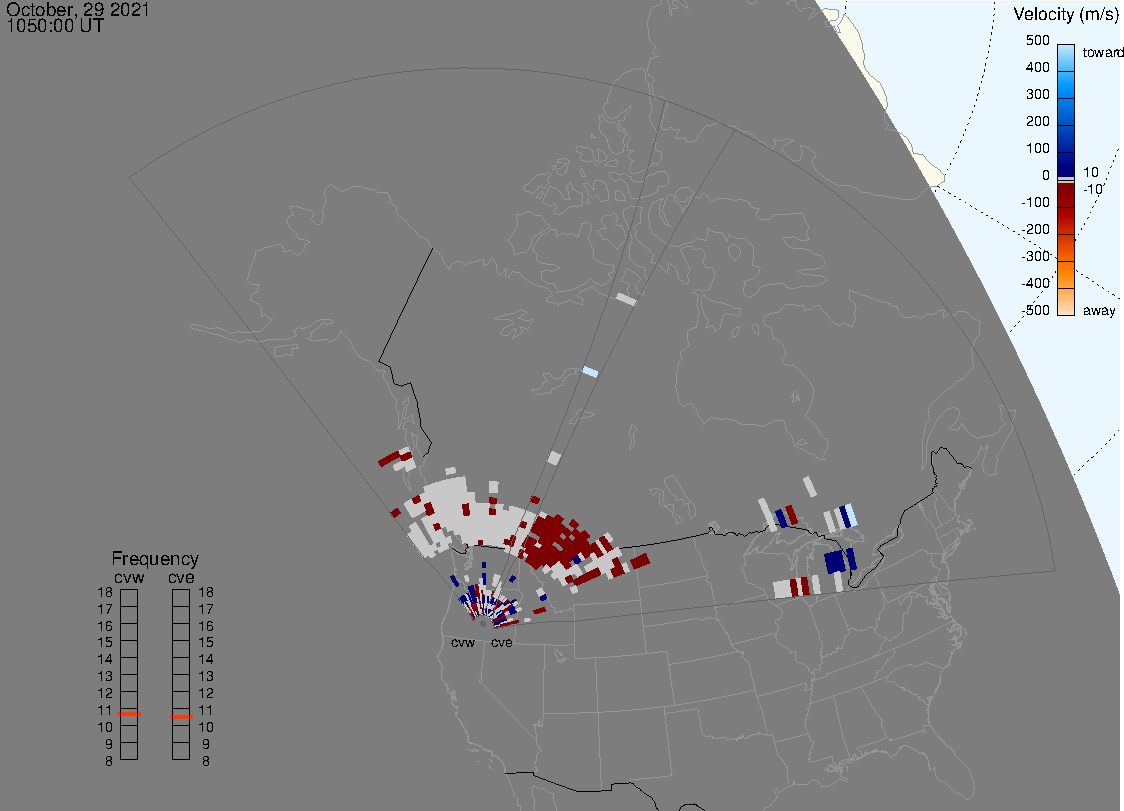Click 8 label left of cvw frequency bar
Image resolution: width=1124 pixels, height=811 pixels.
tap(109, 761)
